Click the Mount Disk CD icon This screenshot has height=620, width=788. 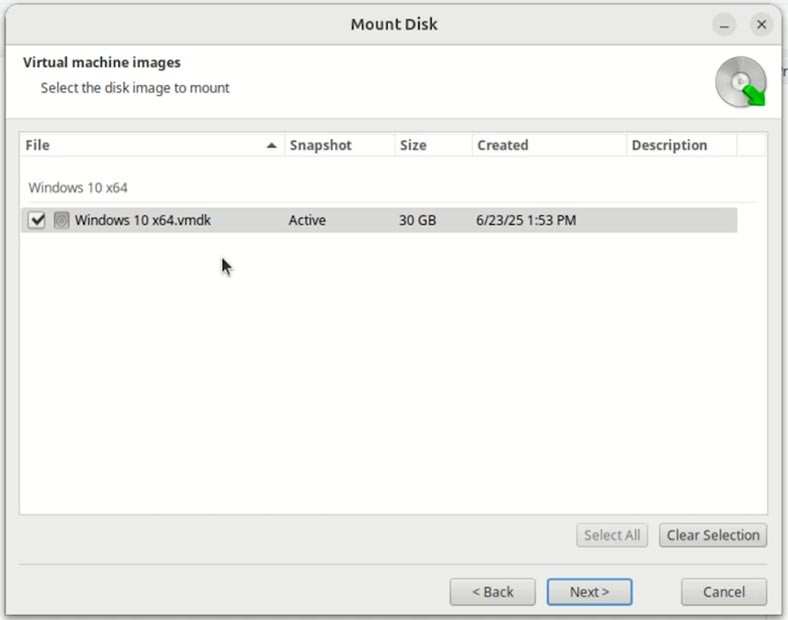(x=741, y=82)
